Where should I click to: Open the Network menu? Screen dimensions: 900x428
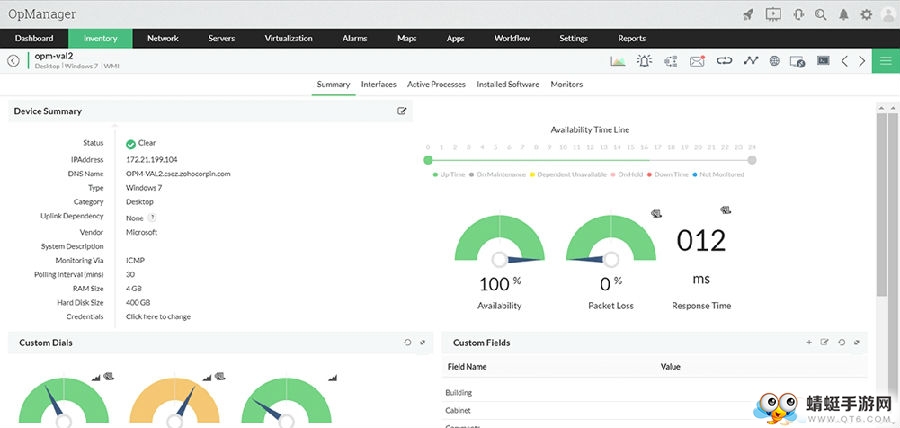pos(163,38)
